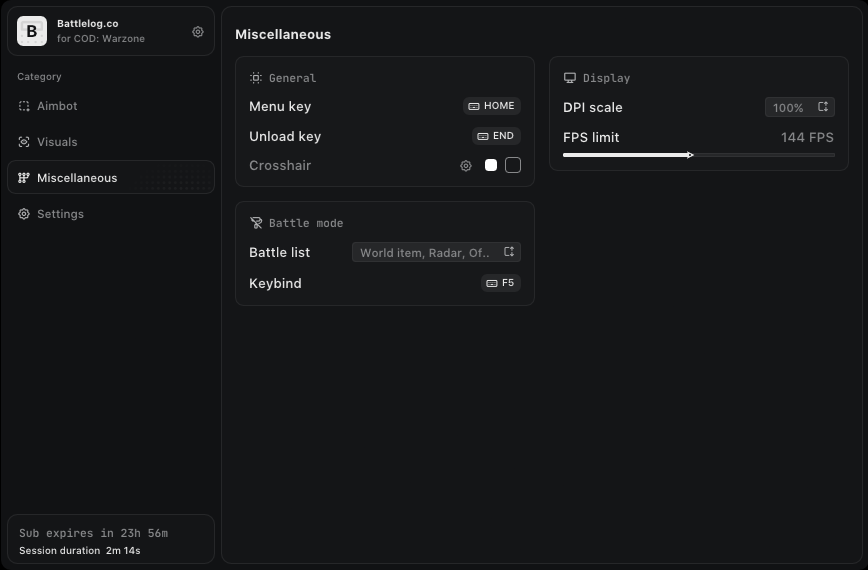Screen dimensions: 868x570
Task: Click the Battle mode F5 keybind
Action: pos(500,283)
